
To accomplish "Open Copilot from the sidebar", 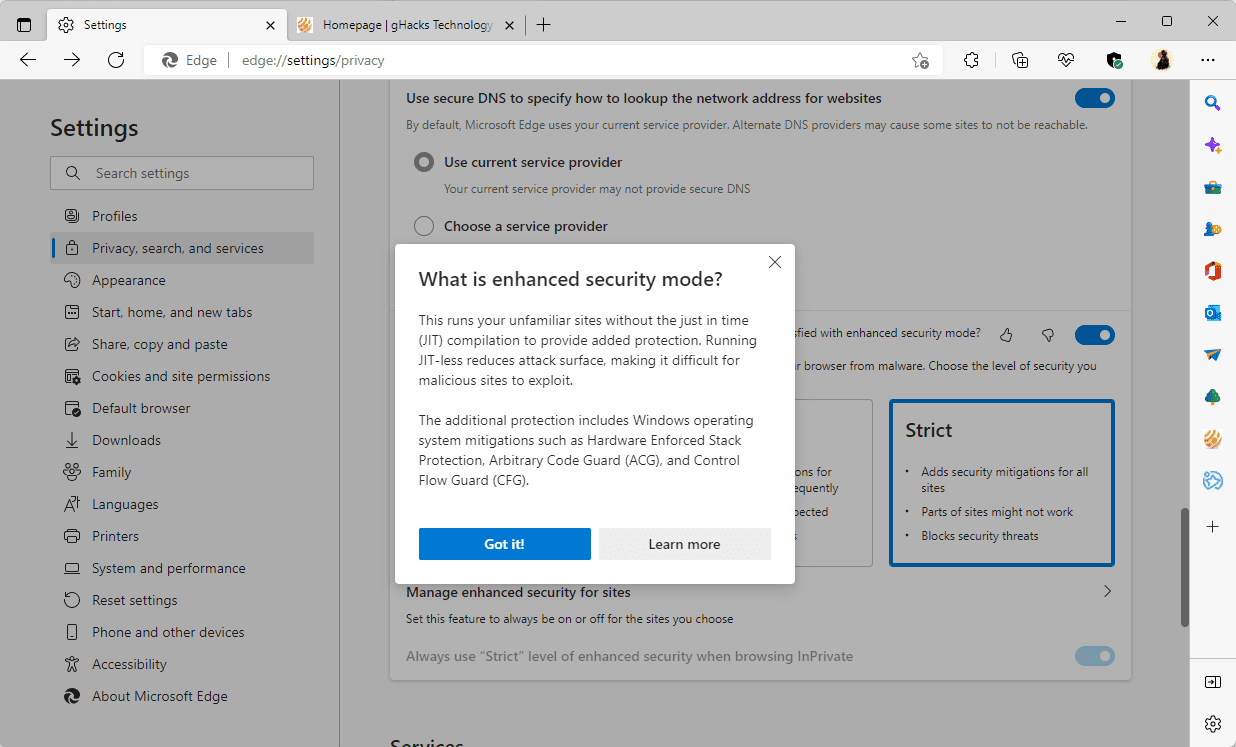I will [x=1212, y=145].
